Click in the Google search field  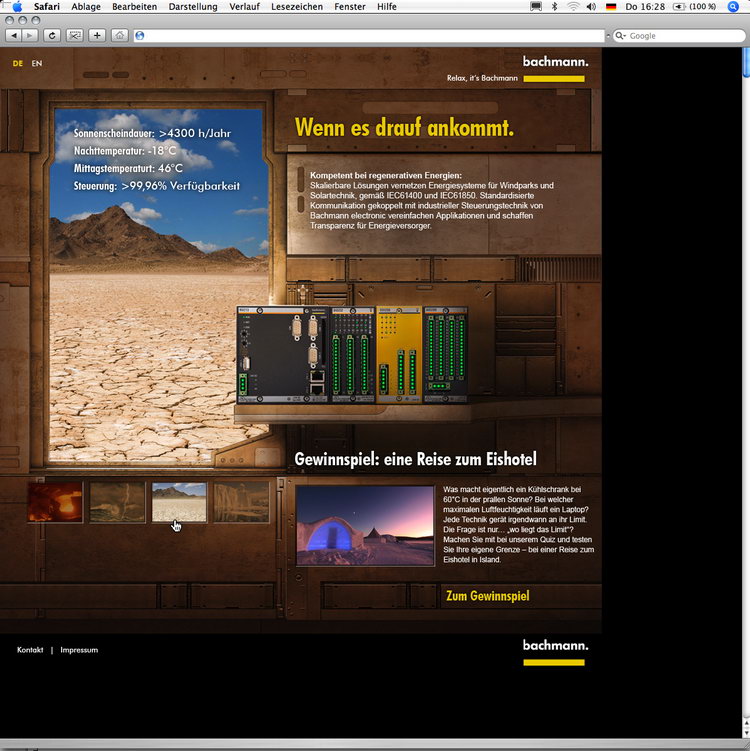680,36
